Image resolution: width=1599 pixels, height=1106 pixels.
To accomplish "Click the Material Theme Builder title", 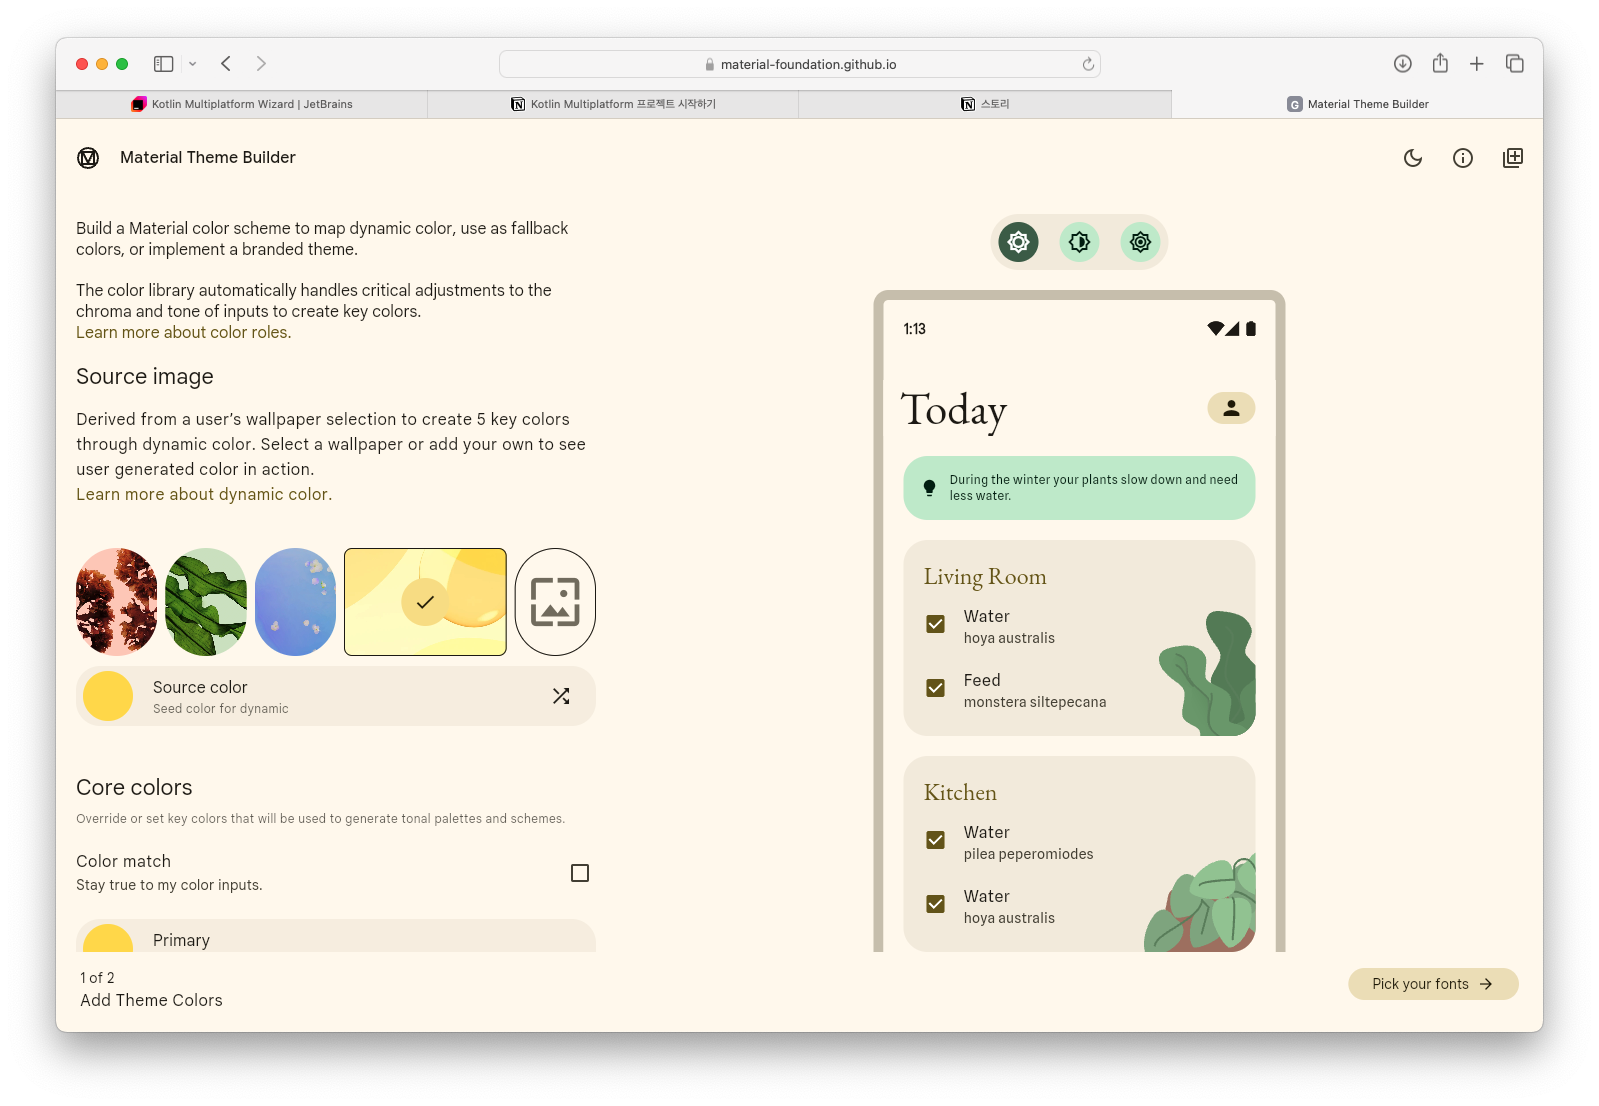I will [x=208, y=158].
